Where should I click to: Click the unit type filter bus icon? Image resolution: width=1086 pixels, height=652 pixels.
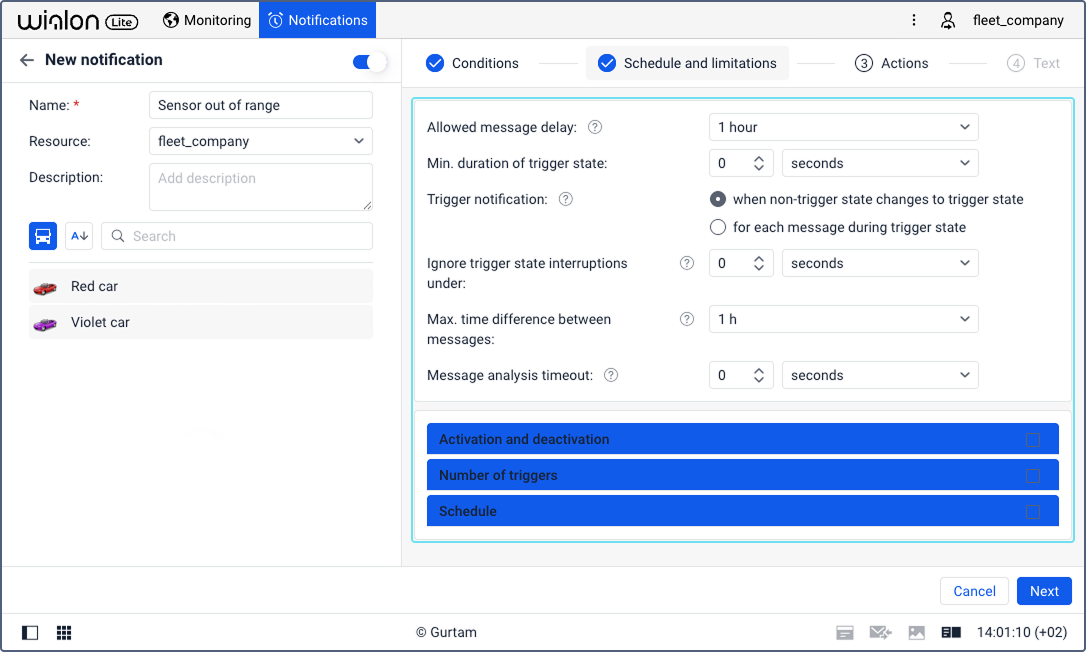point(43,236)
